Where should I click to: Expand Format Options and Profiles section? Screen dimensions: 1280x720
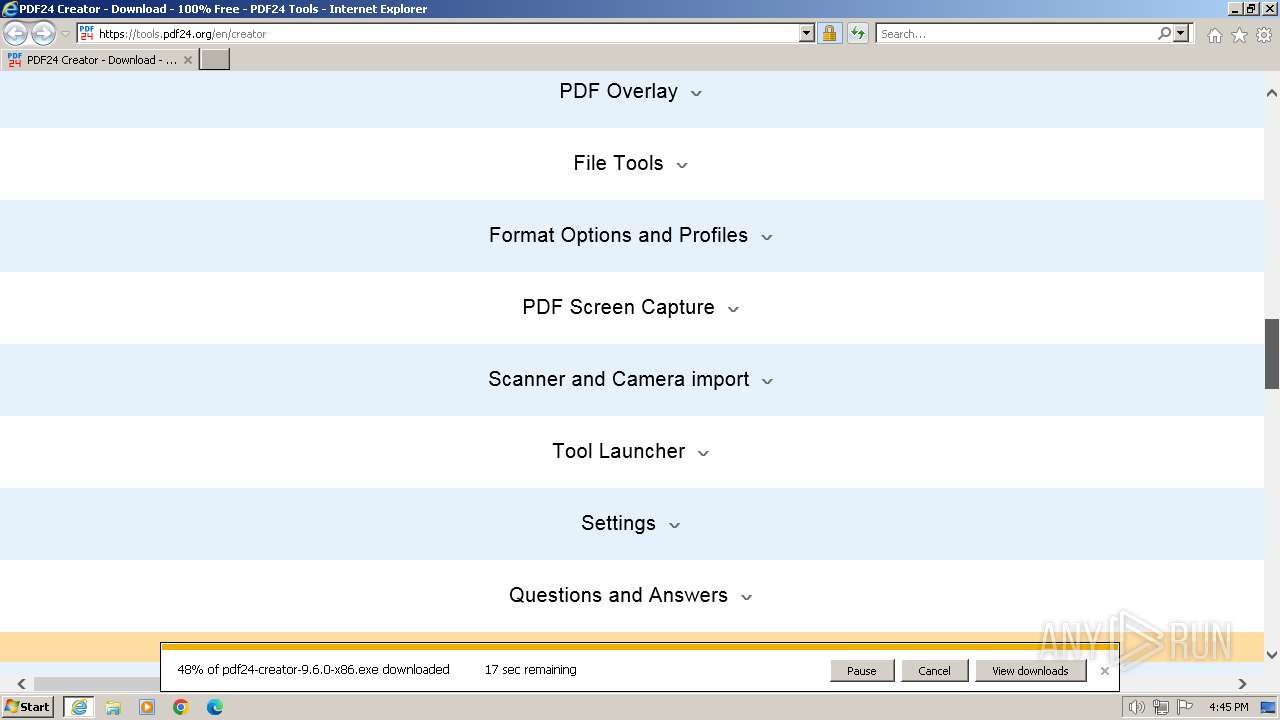click(631, 235)
